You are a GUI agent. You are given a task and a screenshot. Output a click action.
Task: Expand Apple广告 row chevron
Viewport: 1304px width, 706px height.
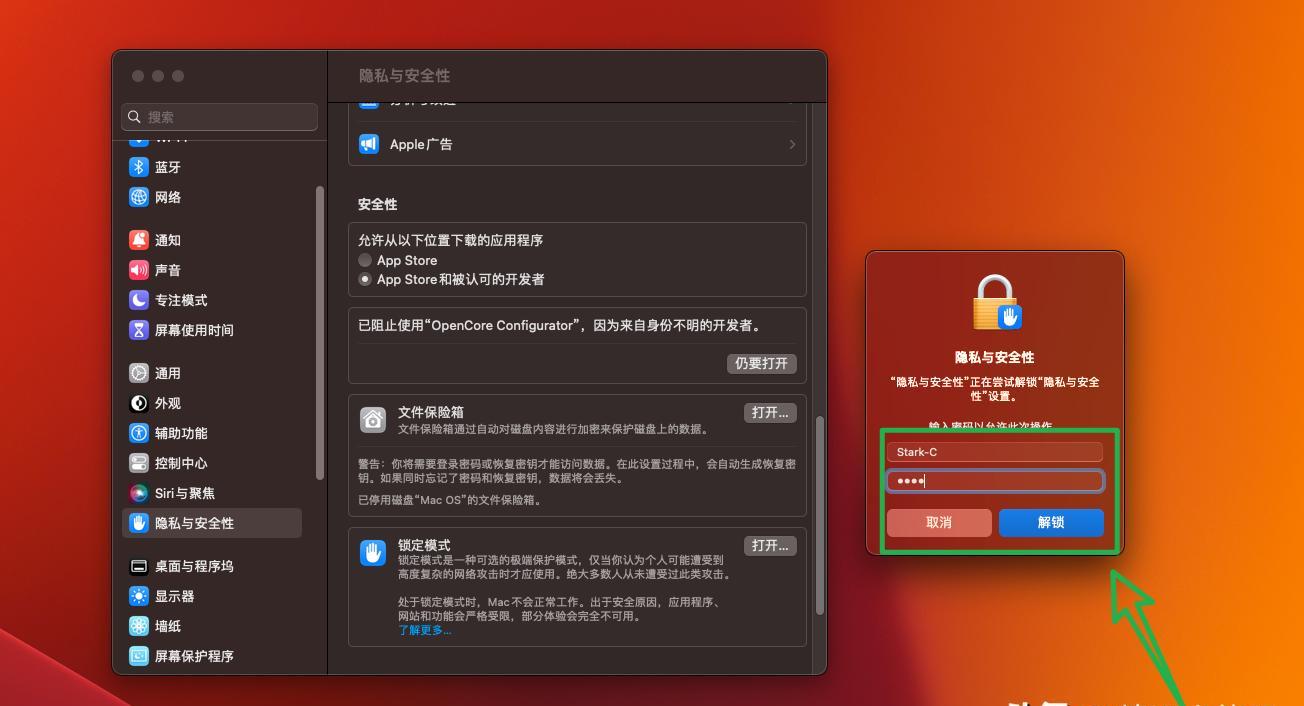792,145
